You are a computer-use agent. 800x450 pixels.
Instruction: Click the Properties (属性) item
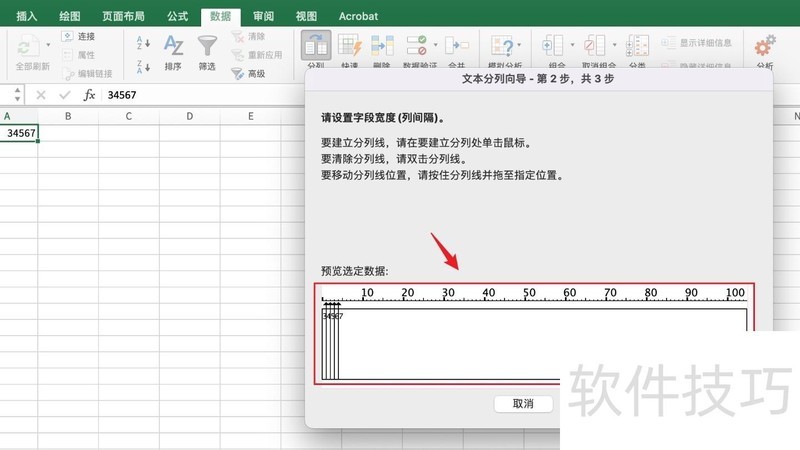coord(78,55)
